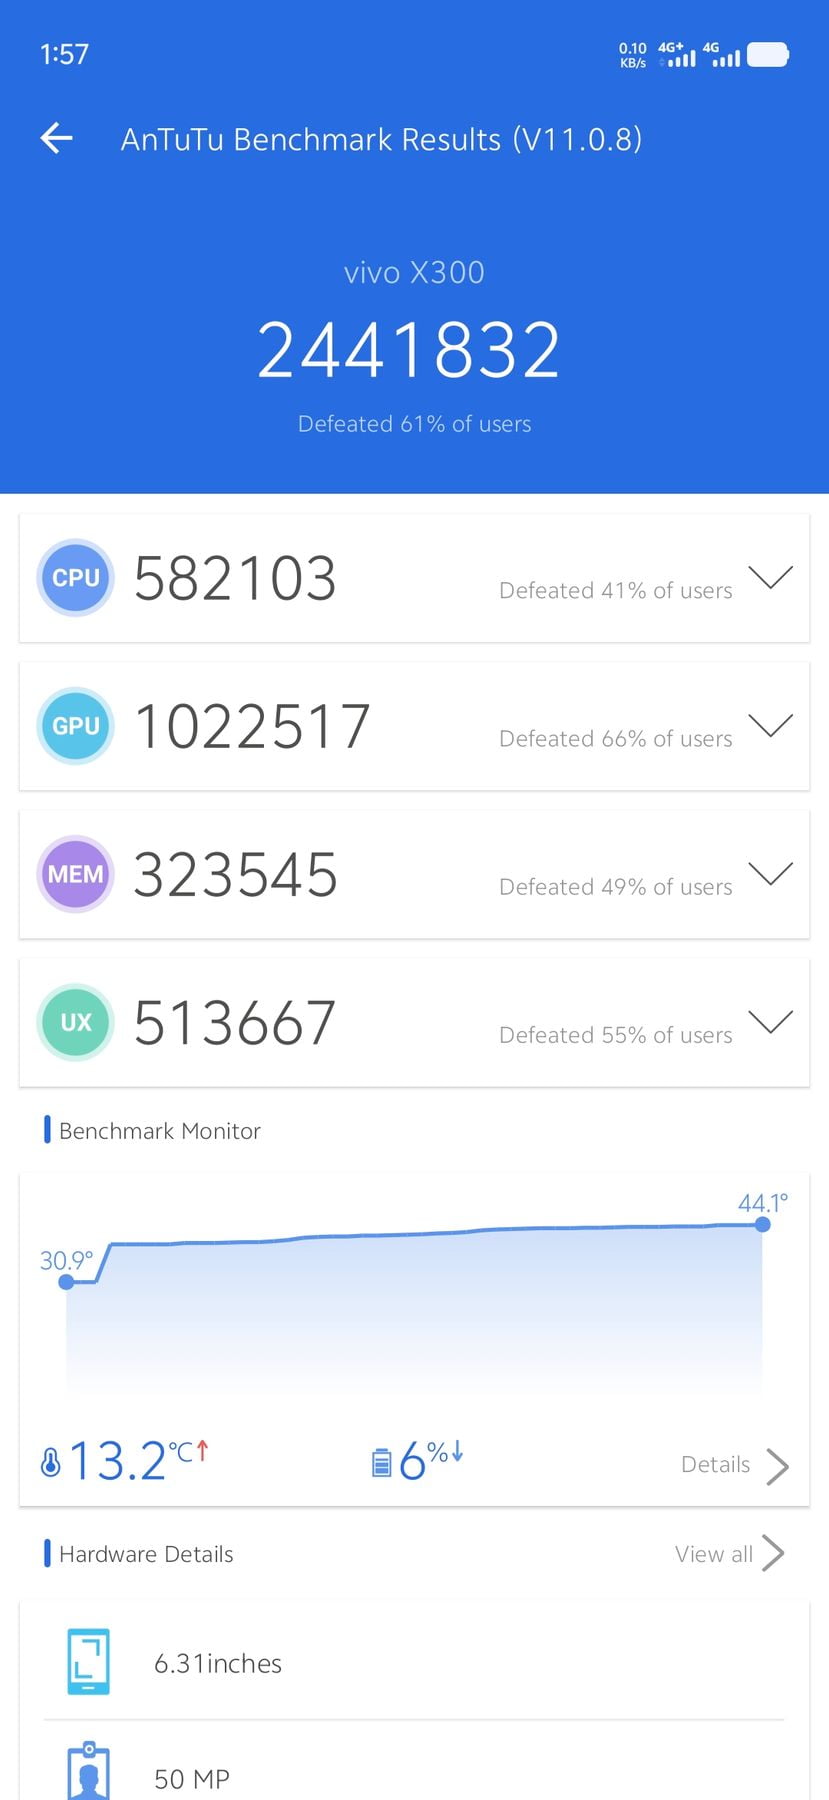Tap the Benchmark Monitor heading
Screen dimensions: 829x1800
tap(160, 1131)
